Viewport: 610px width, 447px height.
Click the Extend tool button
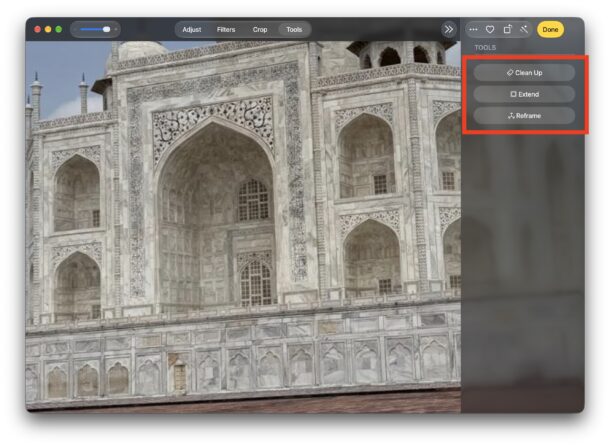pos(524,94)
